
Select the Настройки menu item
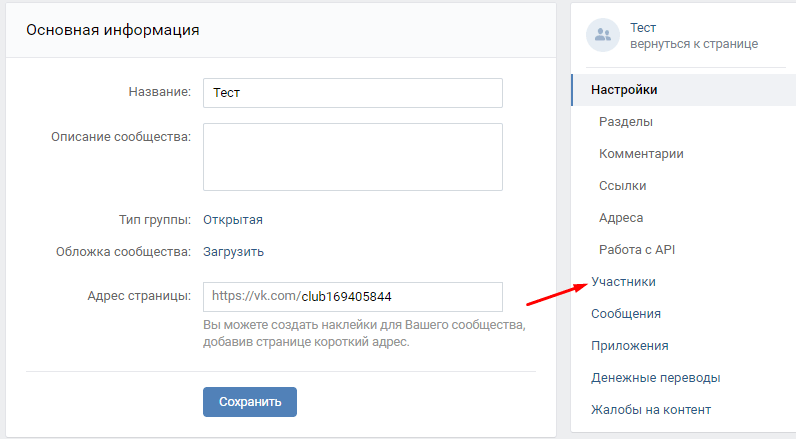click(x=683, y=90)
